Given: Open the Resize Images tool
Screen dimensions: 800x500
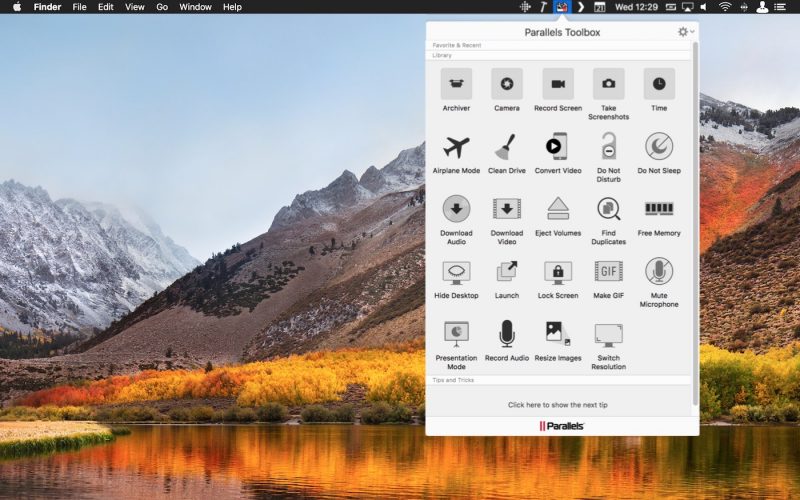Looking at the screenshot, I should (558, 340).
